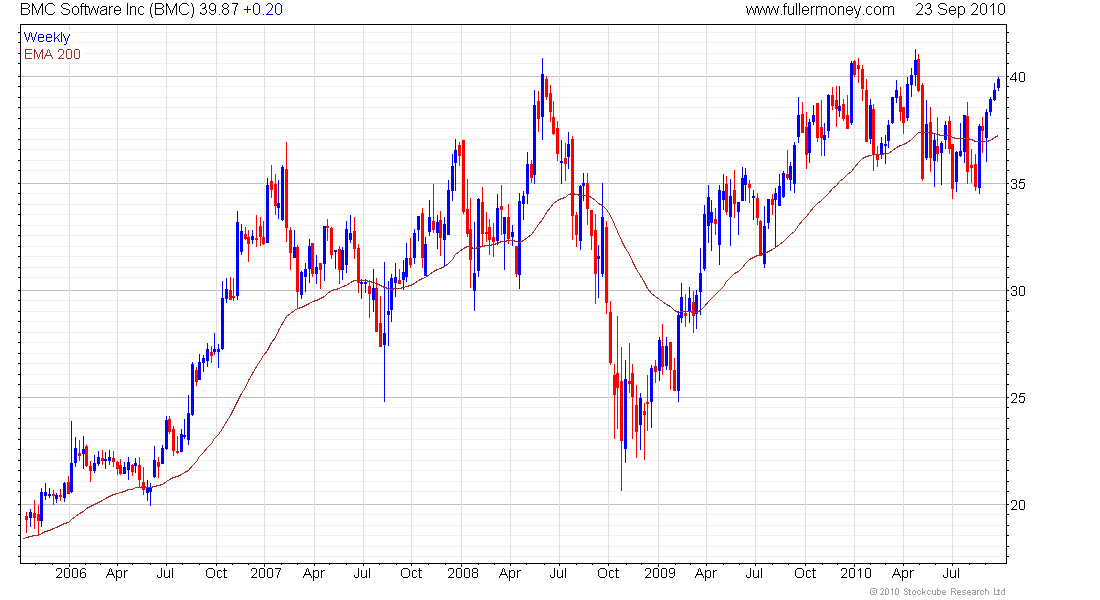The image size is (1100, 600).
Task: Click the 2008 year label on axis
Action: (463, 573)
